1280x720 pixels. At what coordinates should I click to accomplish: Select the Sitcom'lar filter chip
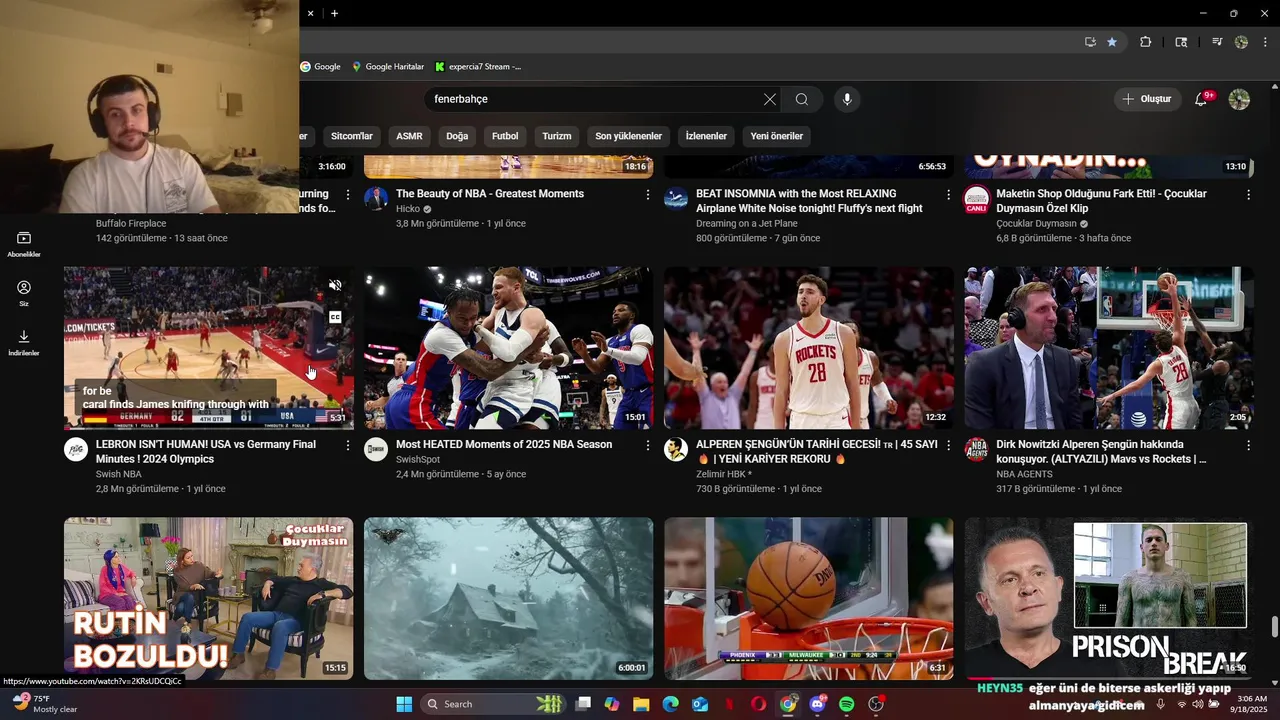coord(352,136)
